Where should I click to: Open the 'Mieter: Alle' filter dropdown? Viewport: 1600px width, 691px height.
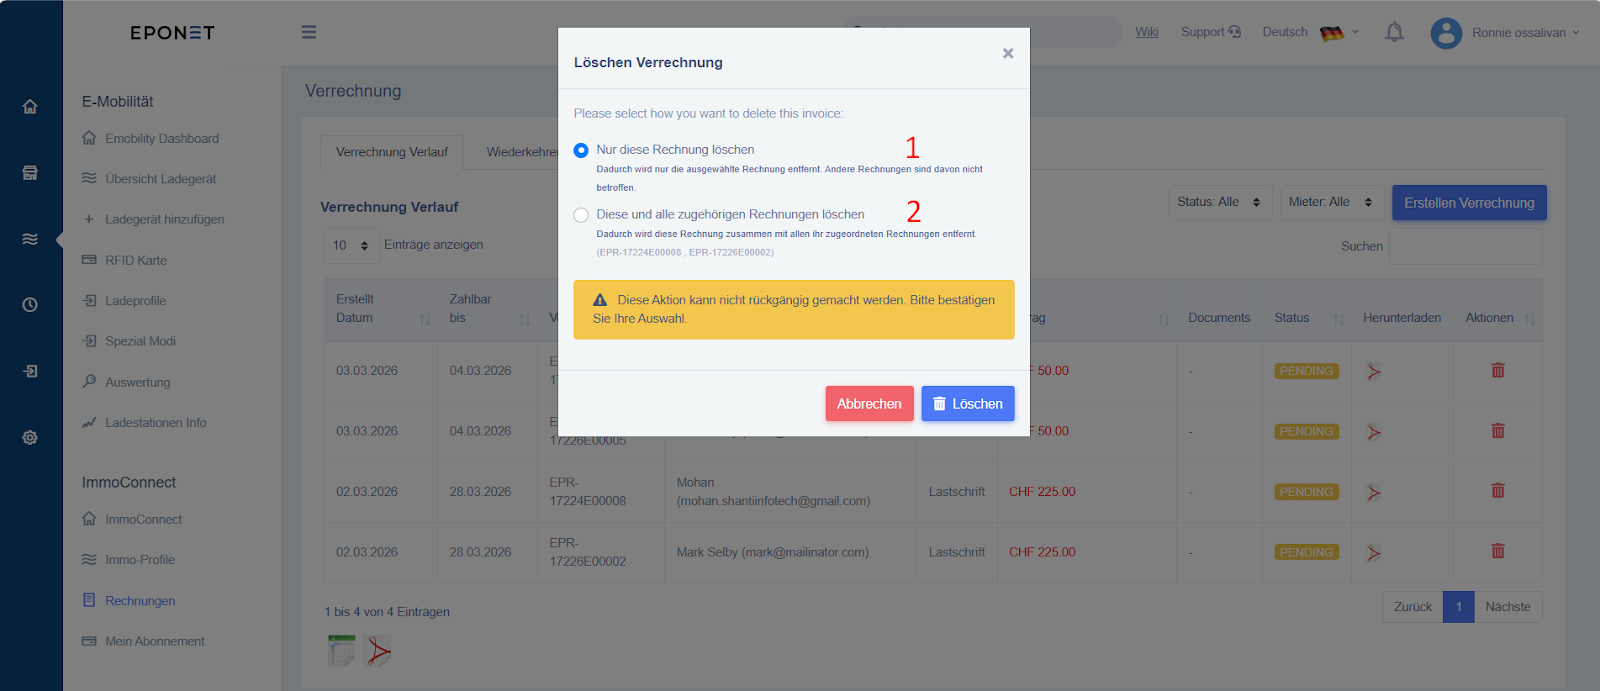tap(1331, 202)
